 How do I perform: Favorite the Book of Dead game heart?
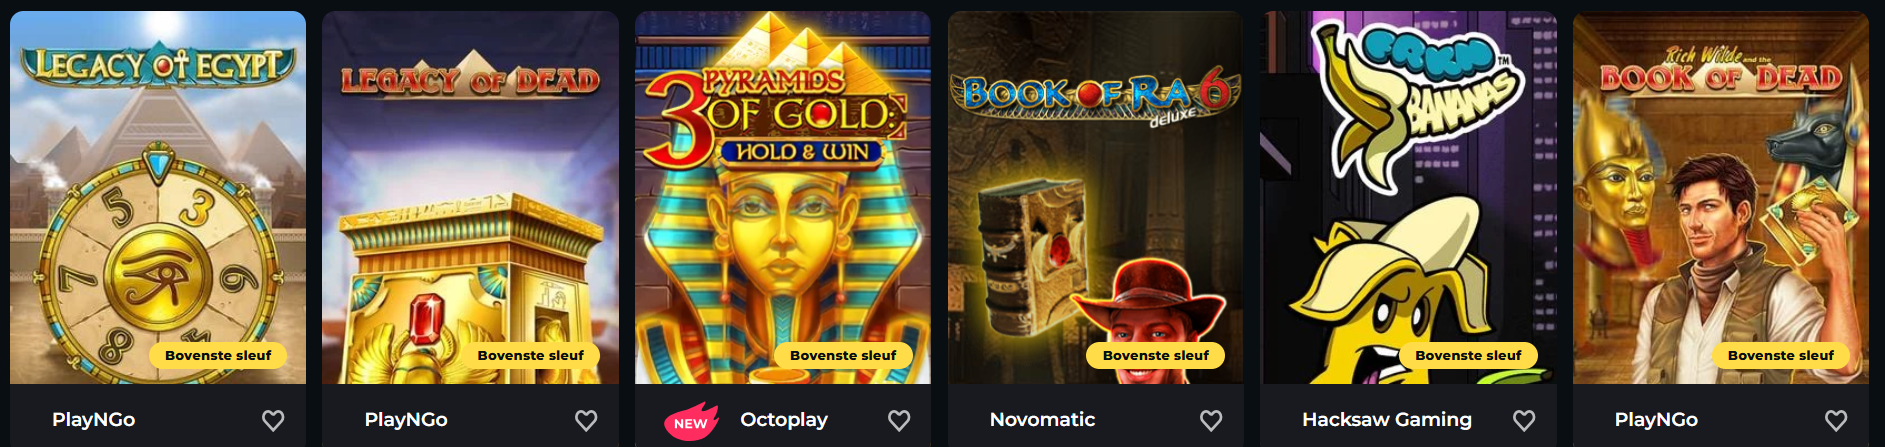1836,421
